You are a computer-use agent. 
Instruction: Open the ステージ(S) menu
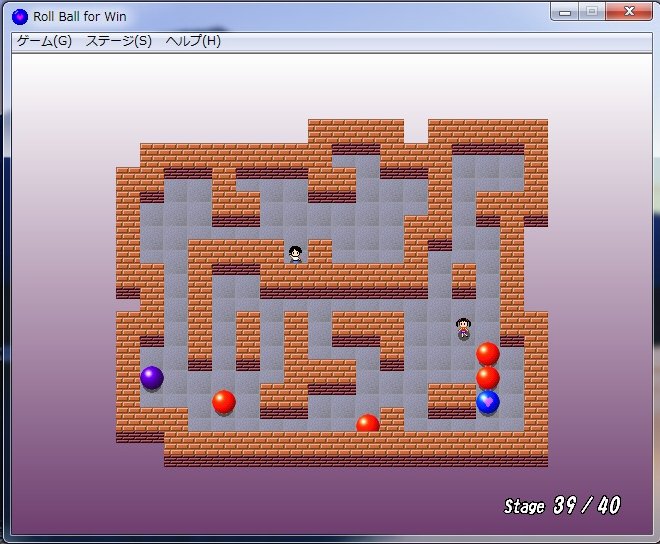click(119, 41)
